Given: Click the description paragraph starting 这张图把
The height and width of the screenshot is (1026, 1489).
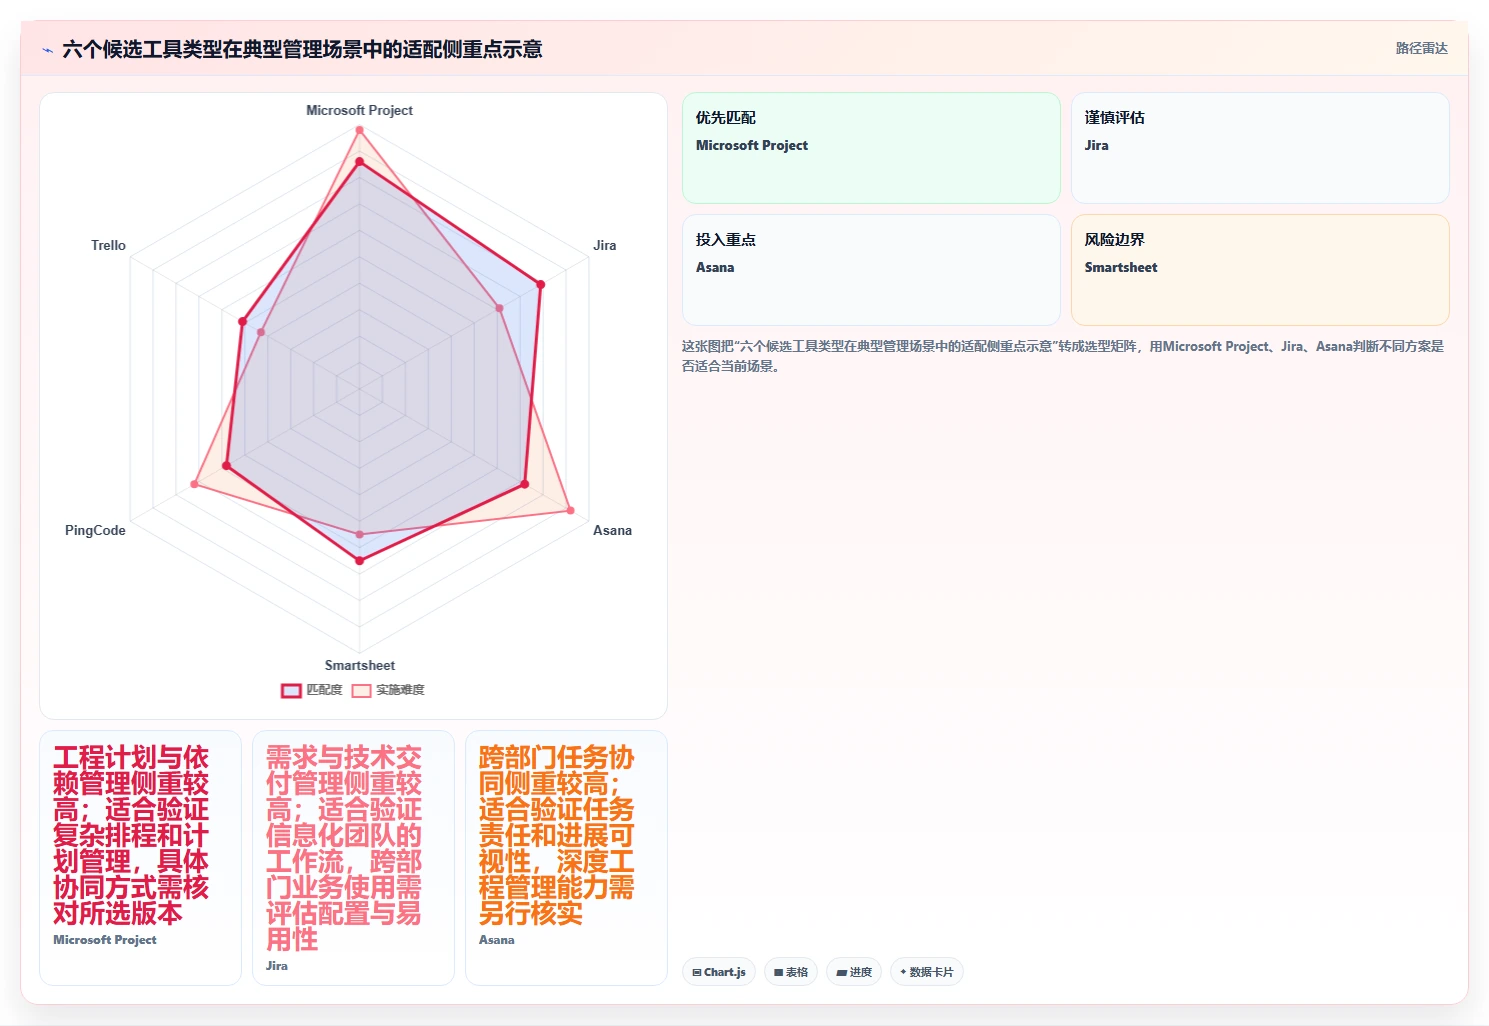Looking at the screenshot, I should [1063, 356].
